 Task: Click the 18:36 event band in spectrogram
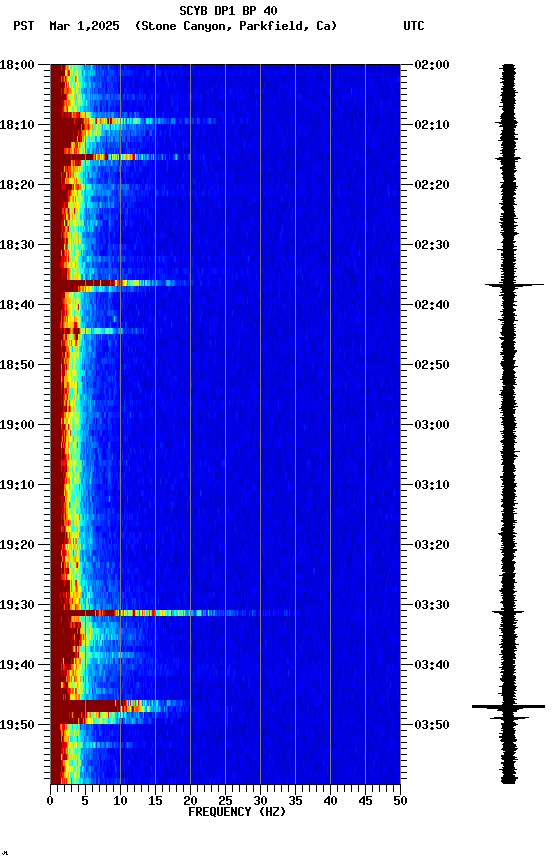(119, 284)
